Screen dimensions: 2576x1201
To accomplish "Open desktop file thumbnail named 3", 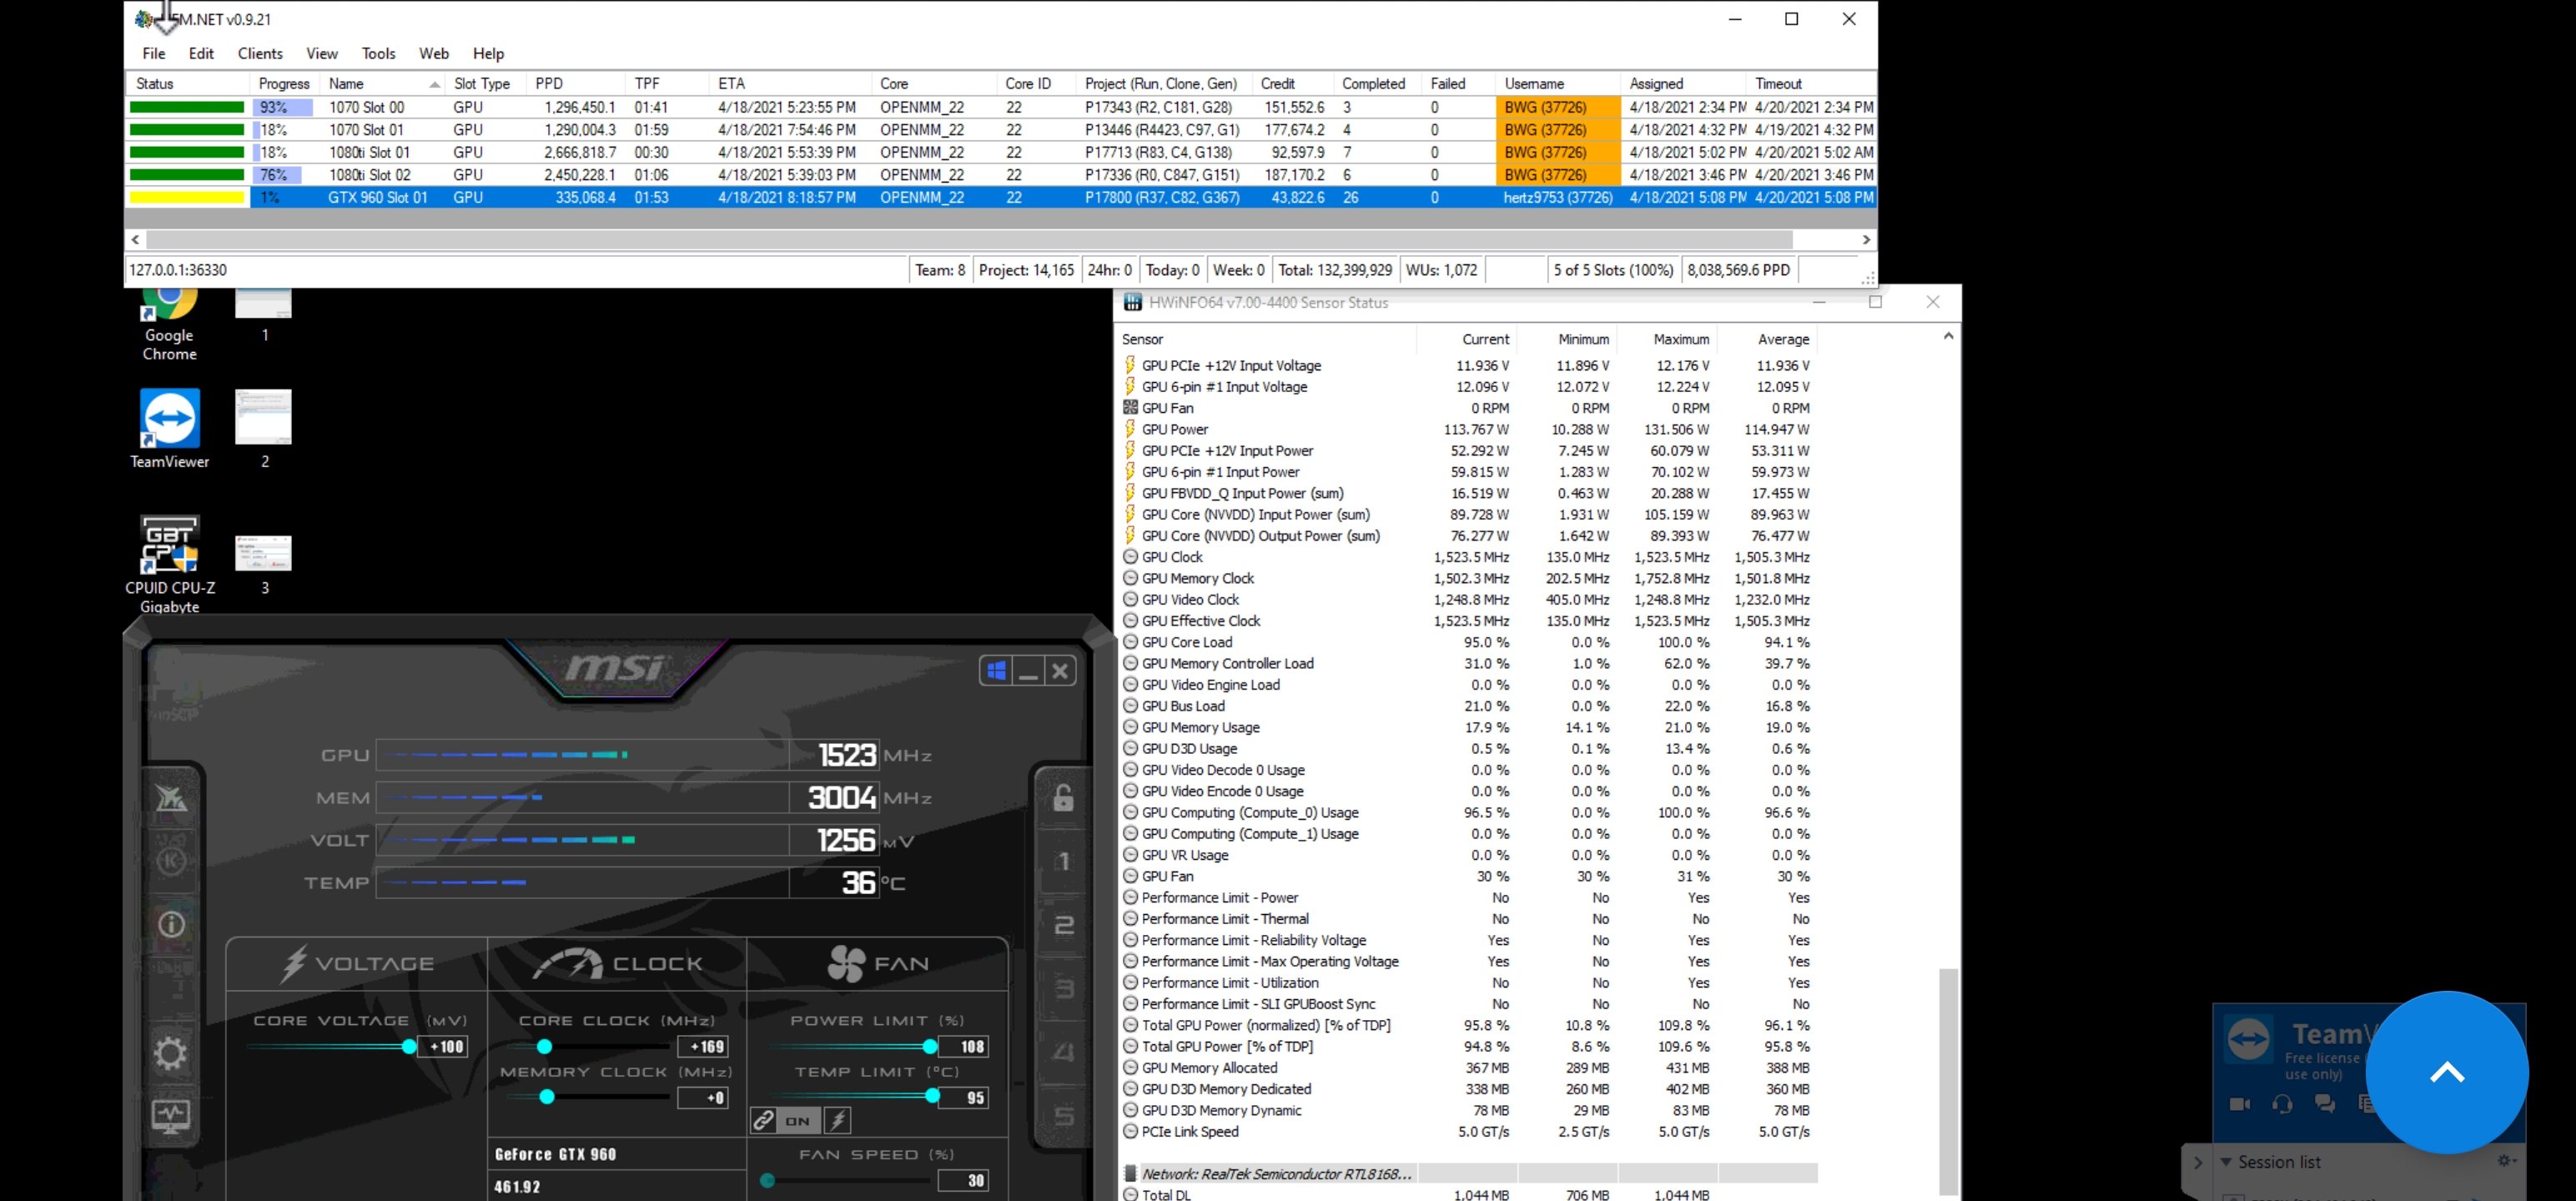I will coord(264,565).
